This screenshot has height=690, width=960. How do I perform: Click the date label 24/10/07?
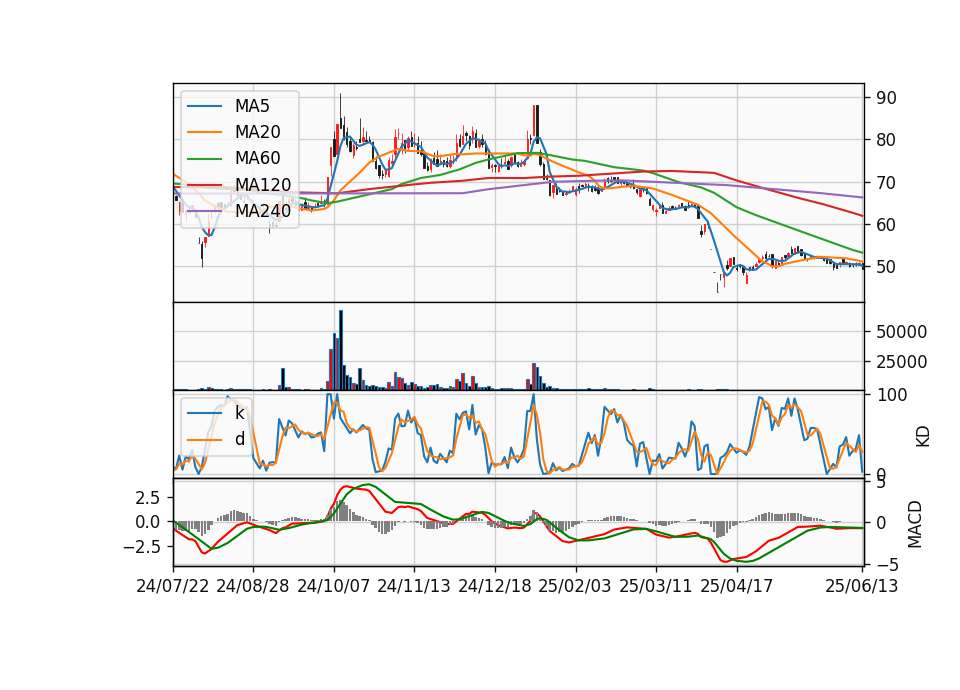tap(334, 586)
